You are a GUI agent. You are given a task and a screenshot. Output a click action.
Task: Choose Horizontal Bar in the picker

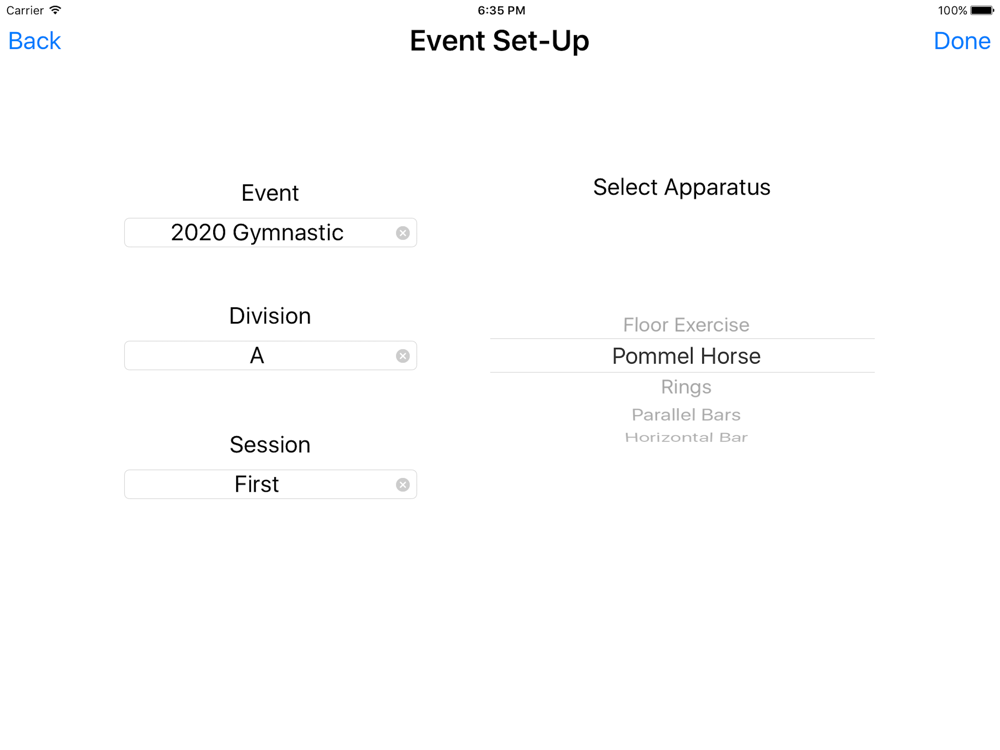(686, 438)
